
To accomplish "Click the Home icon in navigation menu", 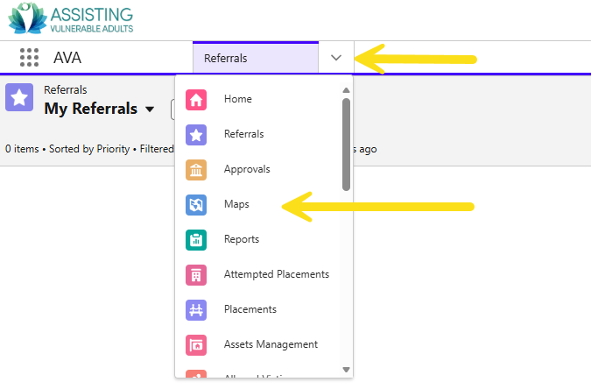I will tap(196, 100).
